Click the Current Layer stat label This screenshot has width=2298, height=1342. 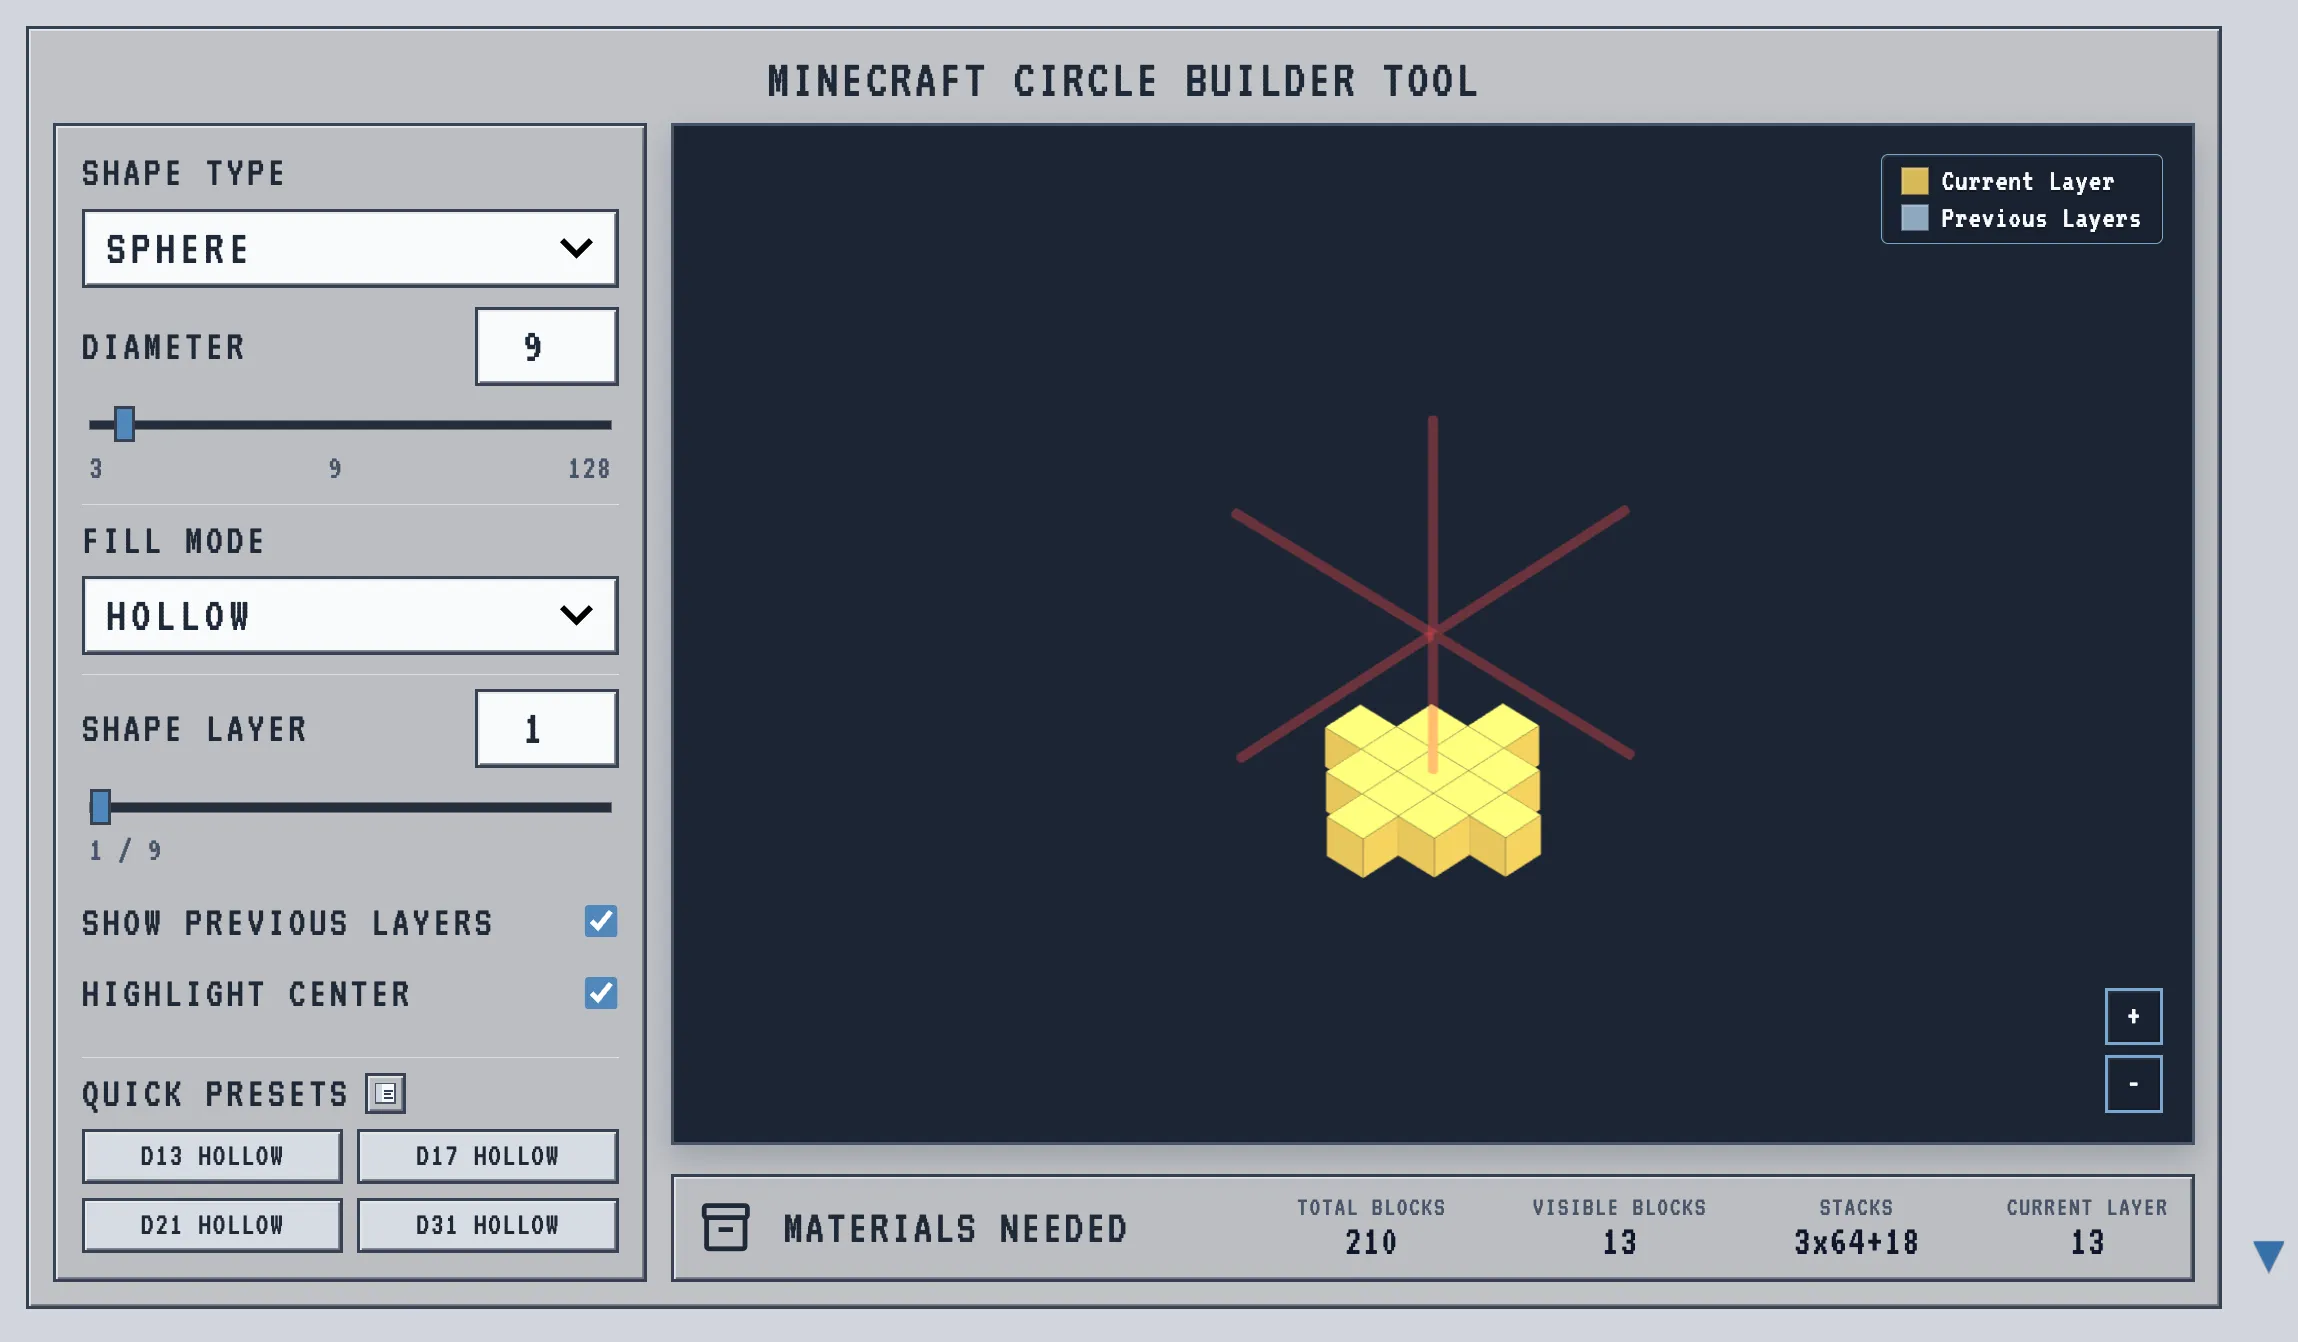pos(2087,1208)
